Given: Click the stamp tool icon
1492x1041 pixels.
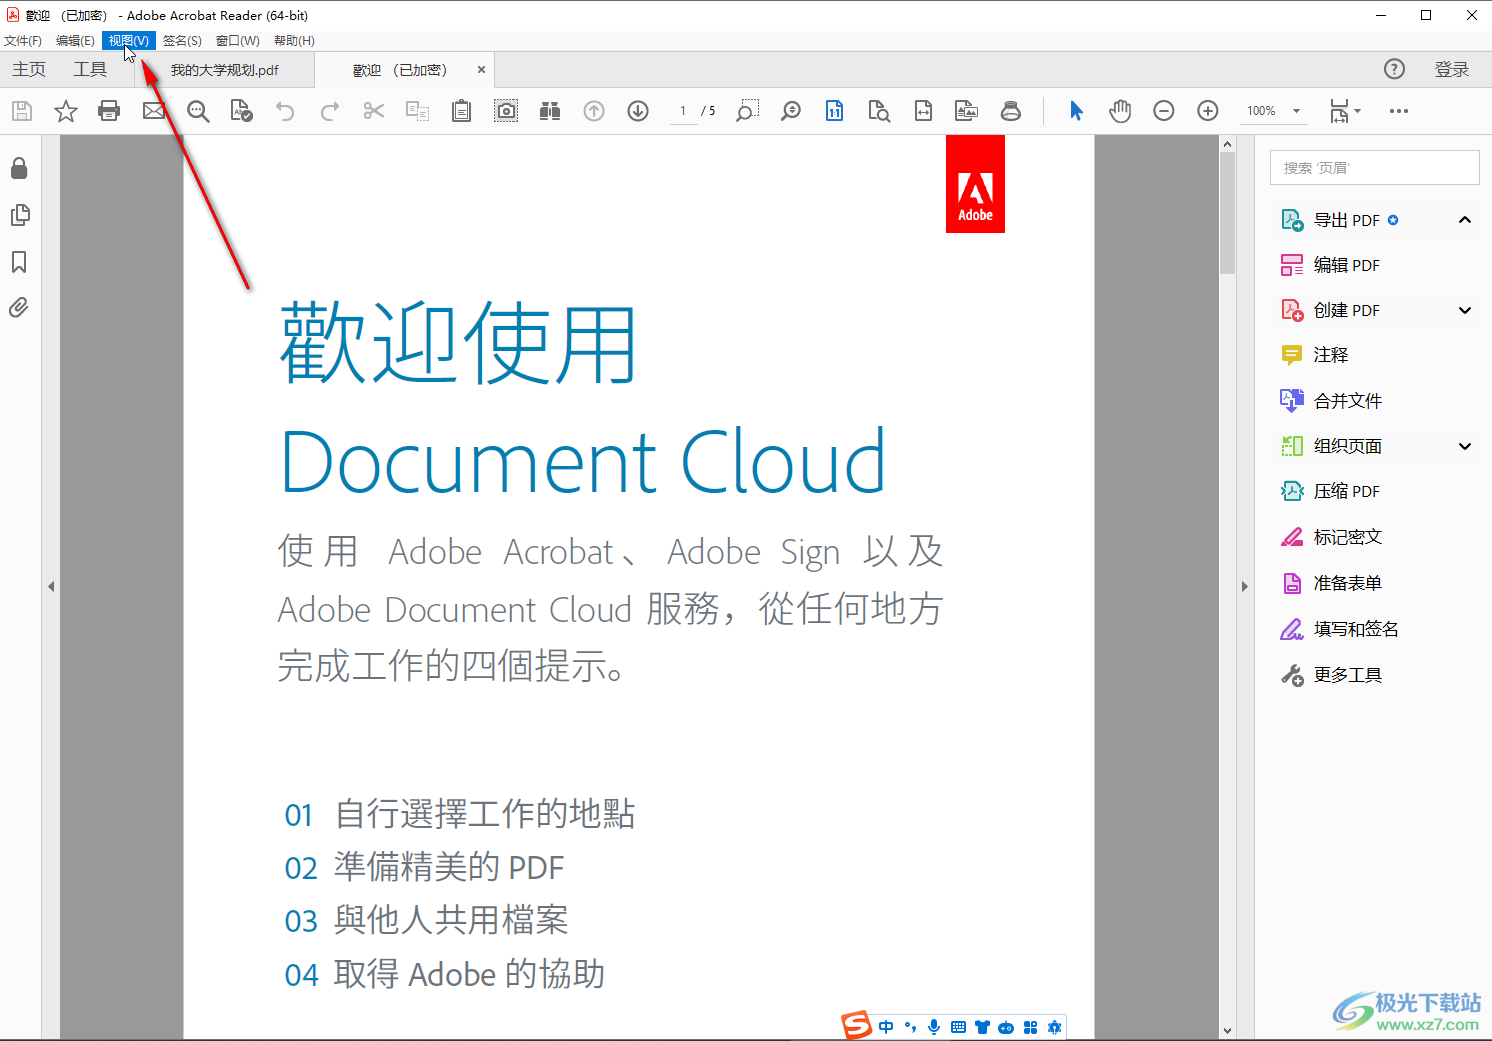Looking at the screenshot, I should pos(1011,111).
